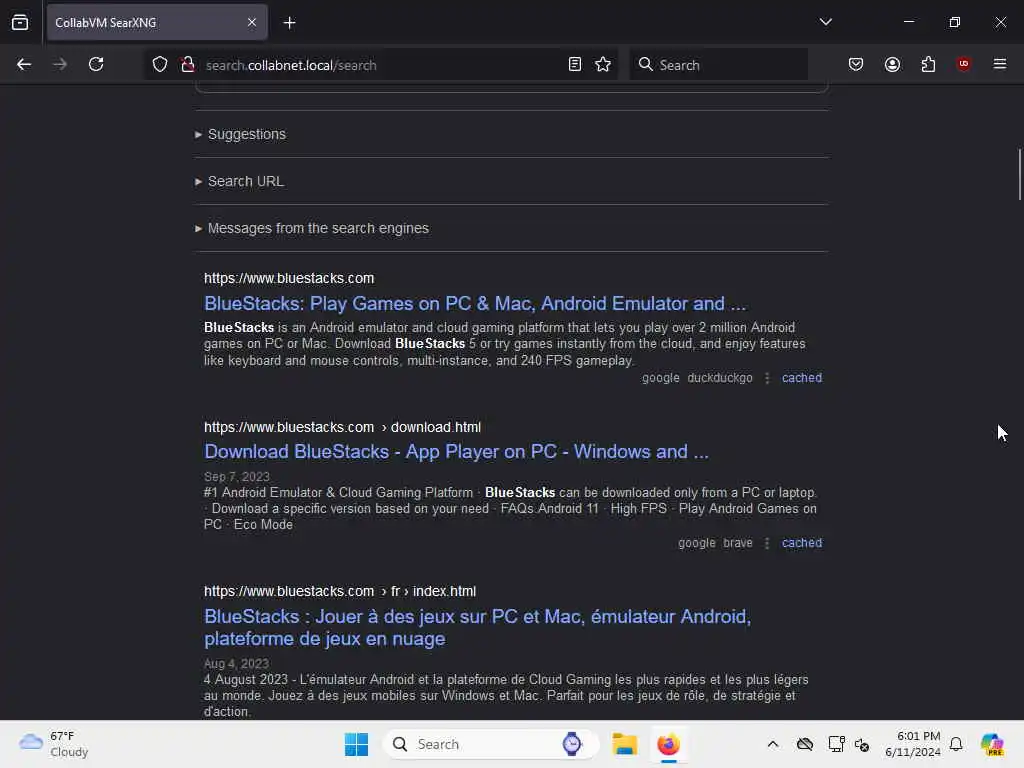
Task: Open the BlueStacks: Play Games on PC result
Action: [x=475, y=304]
